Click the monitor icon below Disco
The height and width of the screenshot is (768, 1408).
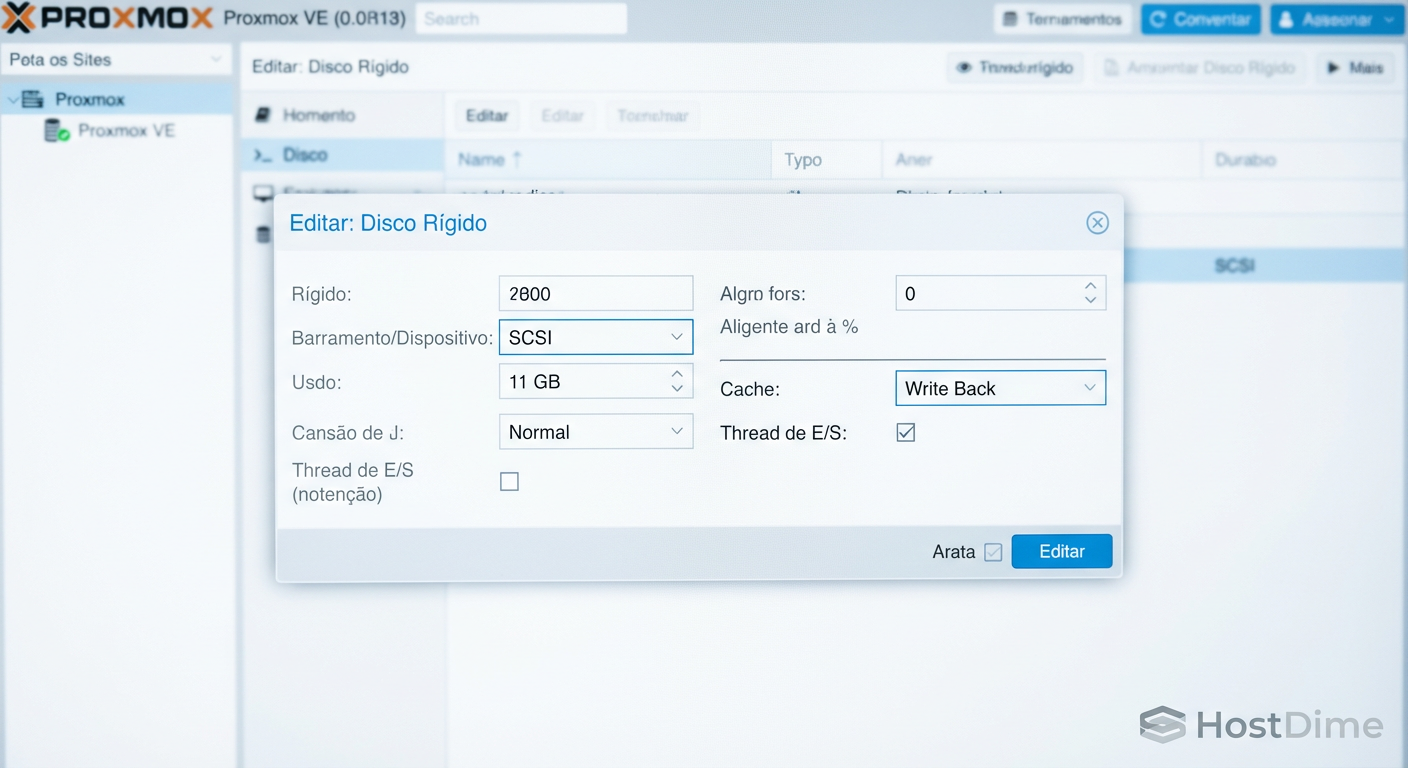[263, 193]
